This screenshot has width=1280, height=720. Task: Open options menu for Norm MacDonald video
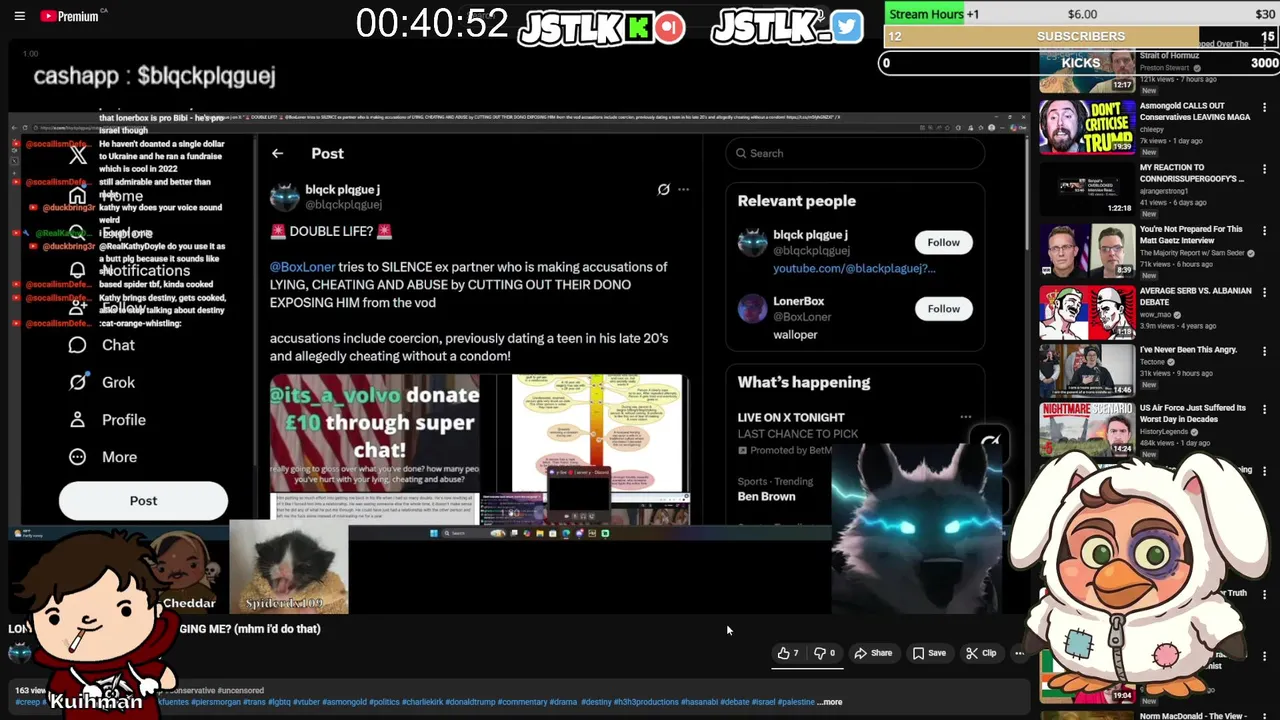click(x=1265, y=716)
